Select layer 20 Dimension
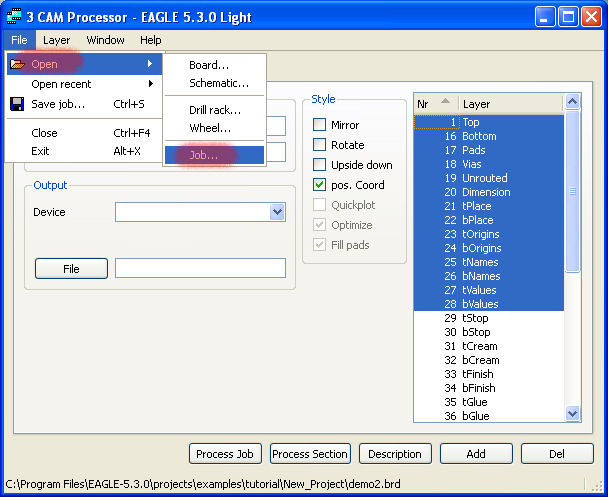 (489, 192)
